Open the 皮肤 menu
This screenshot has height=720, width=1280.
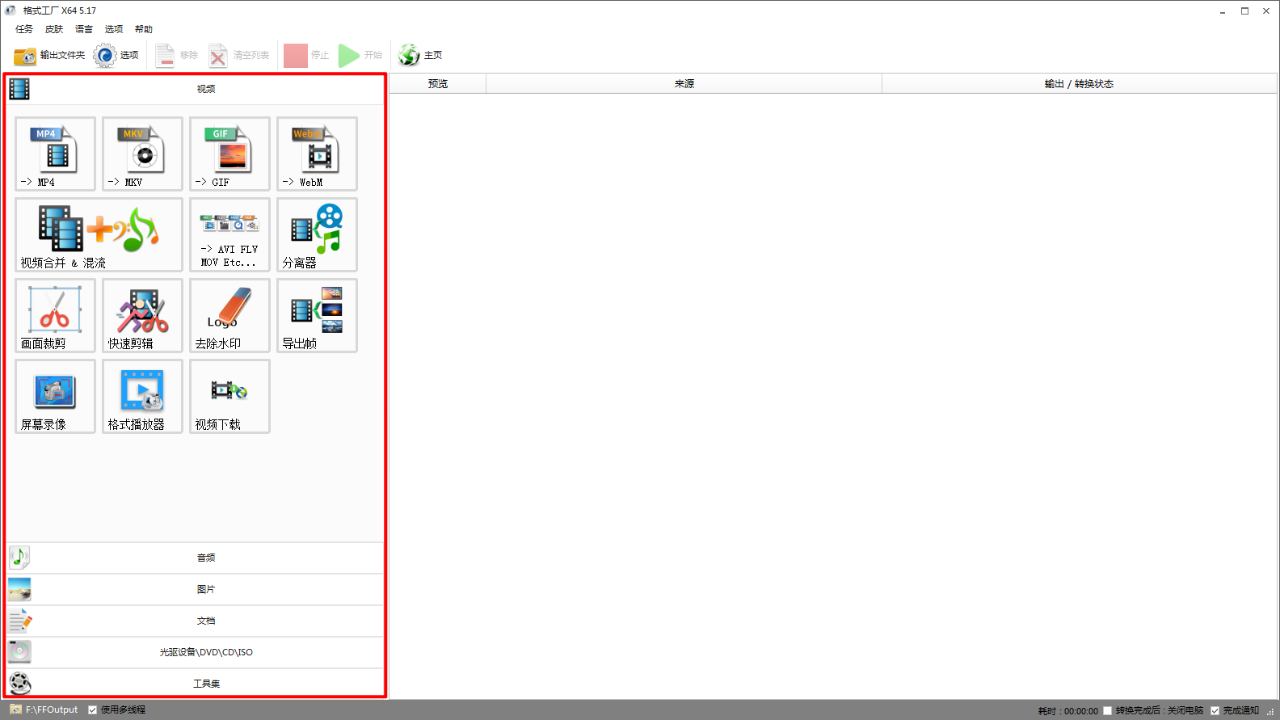pyautogui.click(x=54, y=29)
